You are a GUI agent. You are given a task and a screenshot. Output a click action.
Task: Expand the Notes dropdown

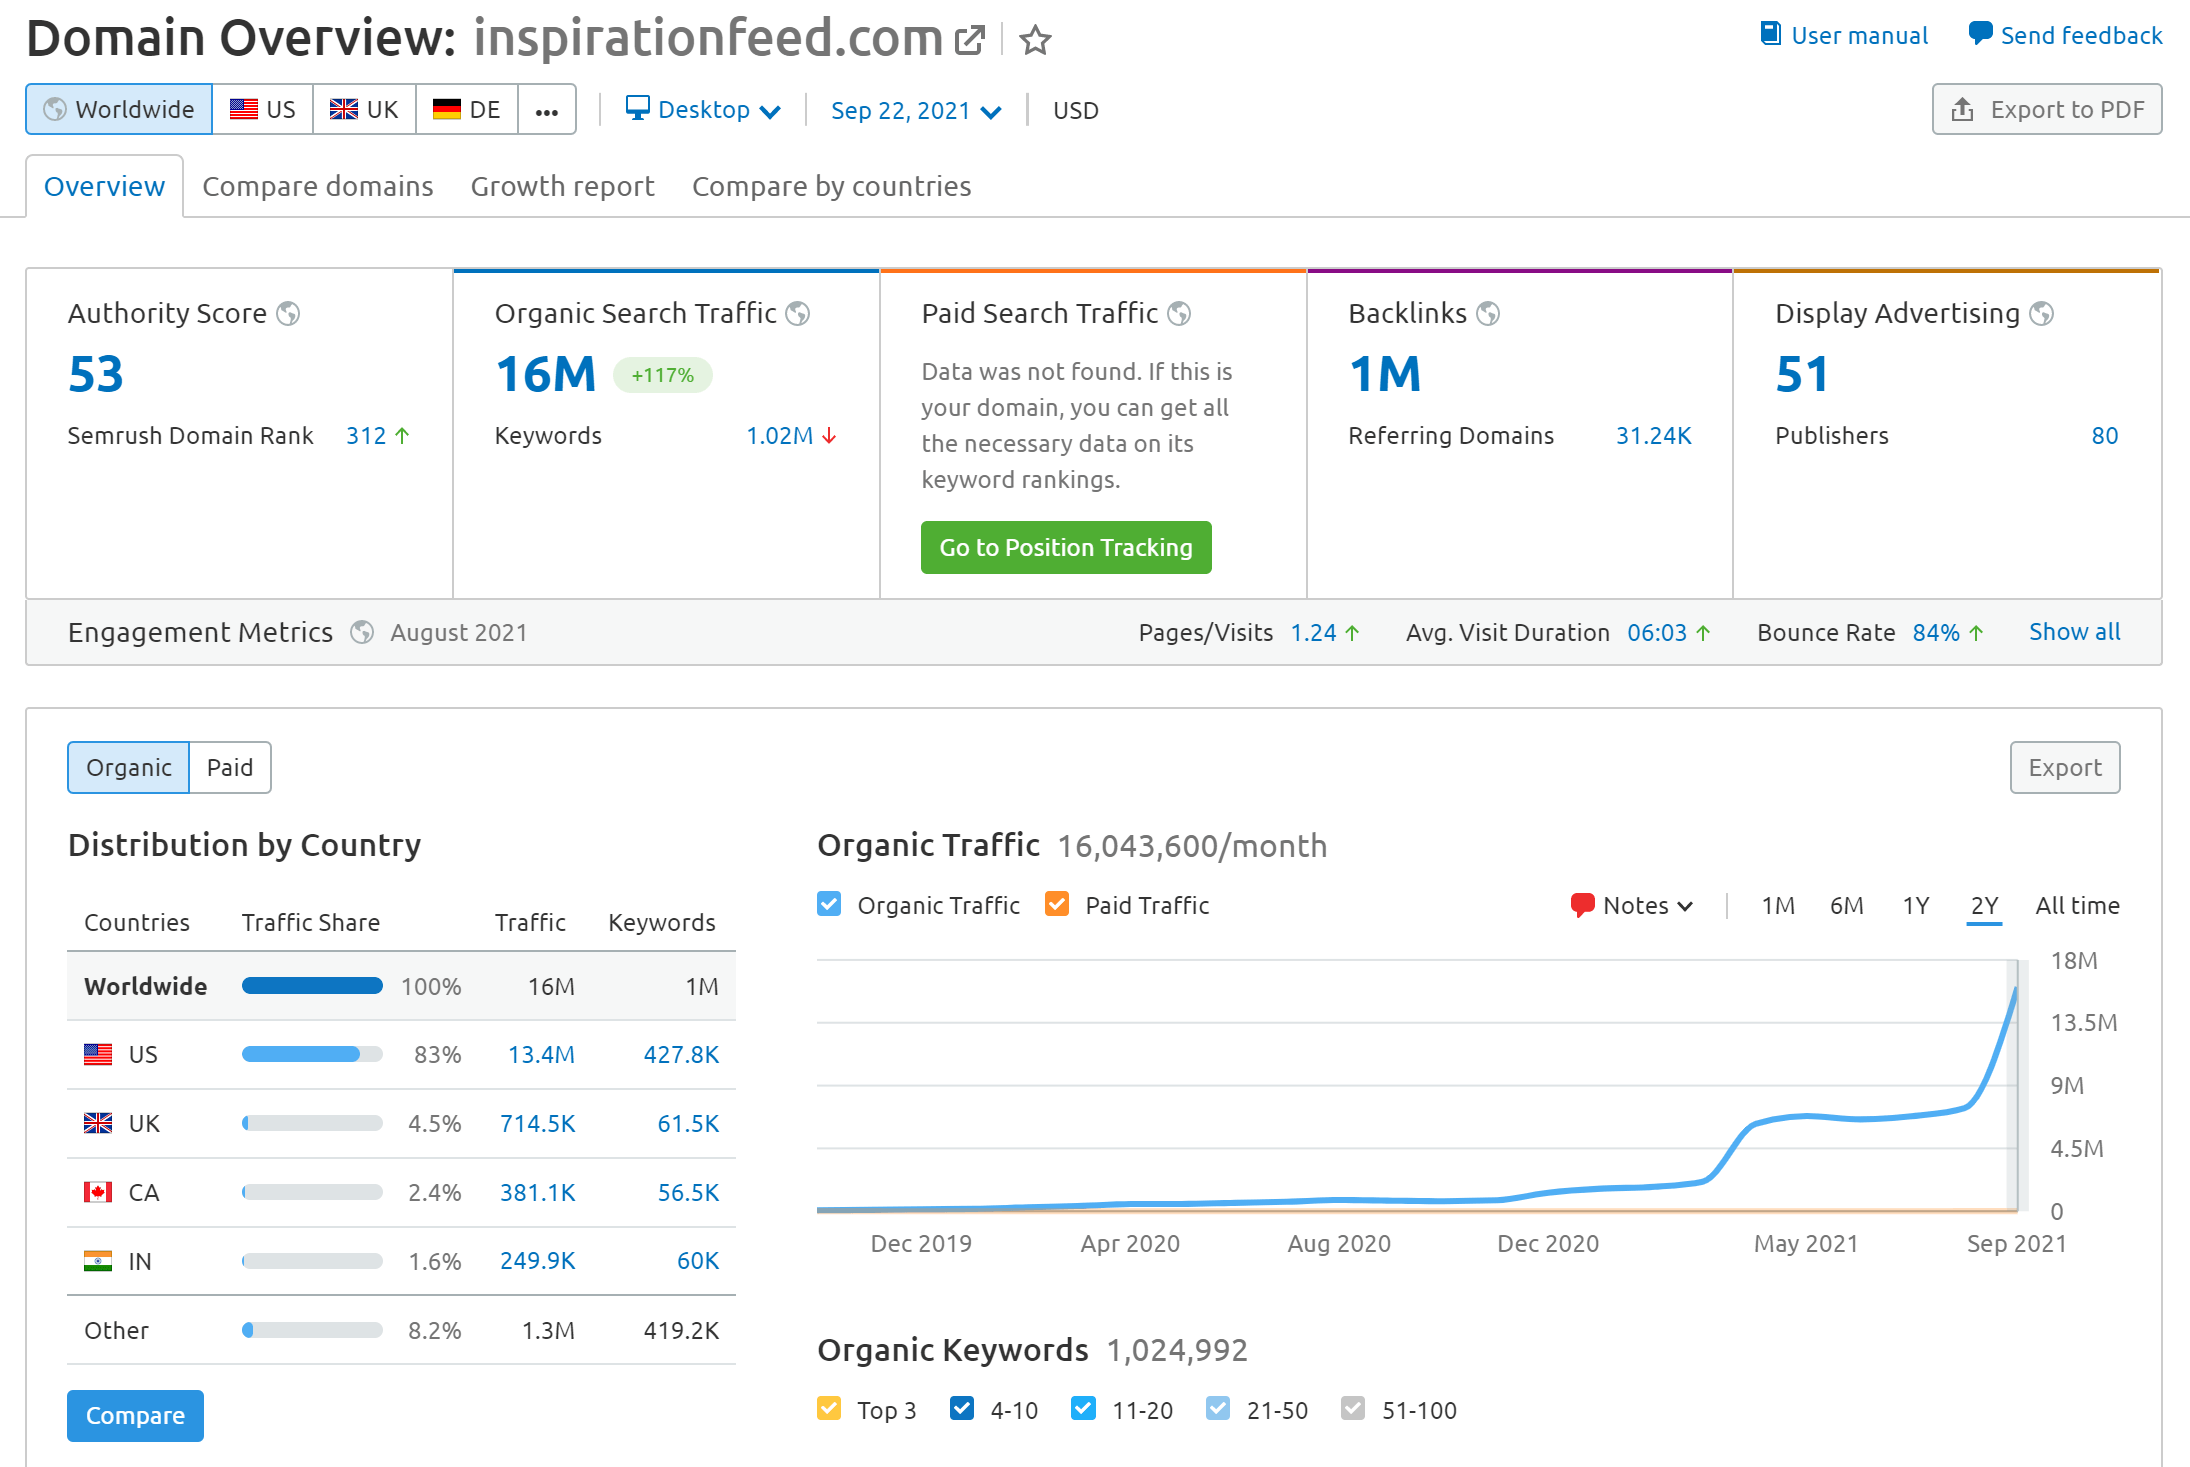coord(1632,905)
